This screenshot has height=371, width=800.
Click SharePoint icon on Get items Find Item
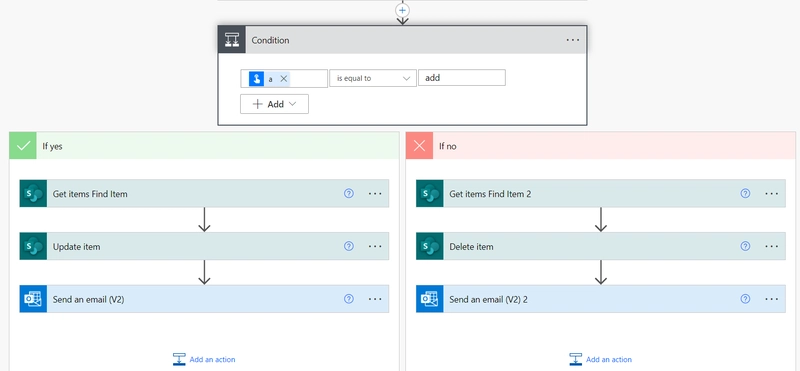(33, 193)
